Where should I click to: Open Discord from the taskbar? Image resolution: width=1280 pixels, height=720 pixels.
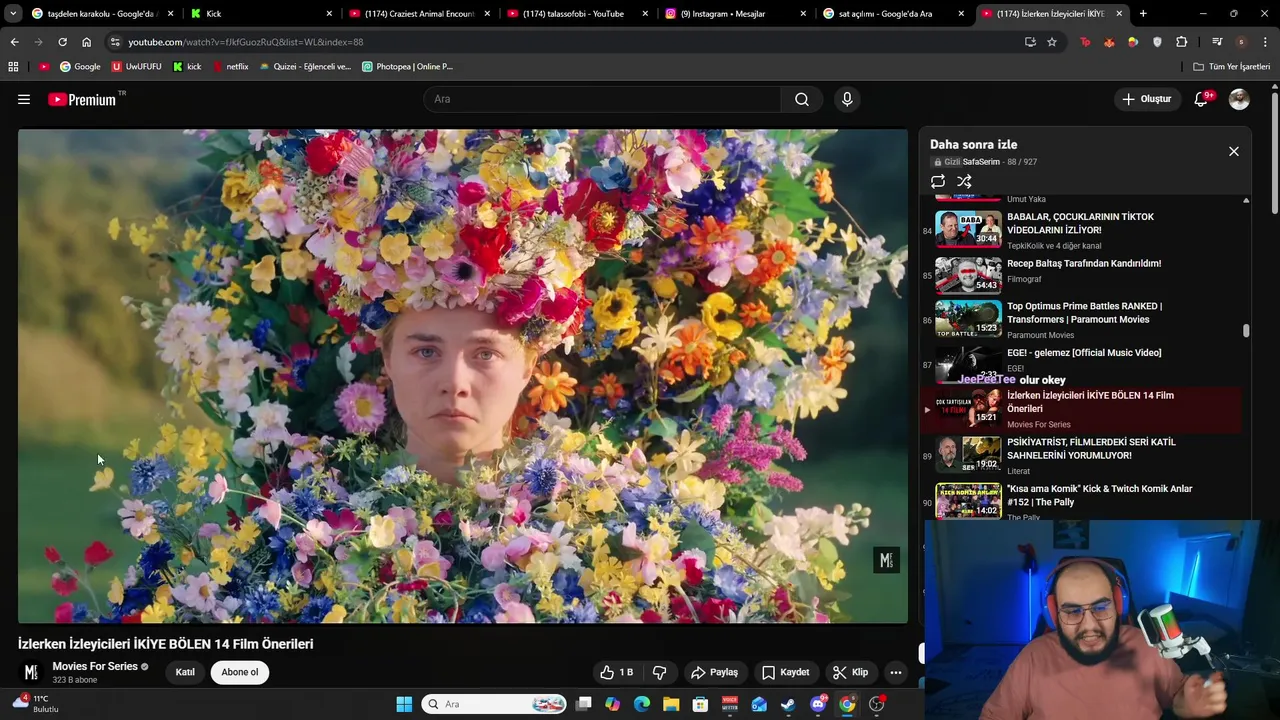tap(818, 704)
